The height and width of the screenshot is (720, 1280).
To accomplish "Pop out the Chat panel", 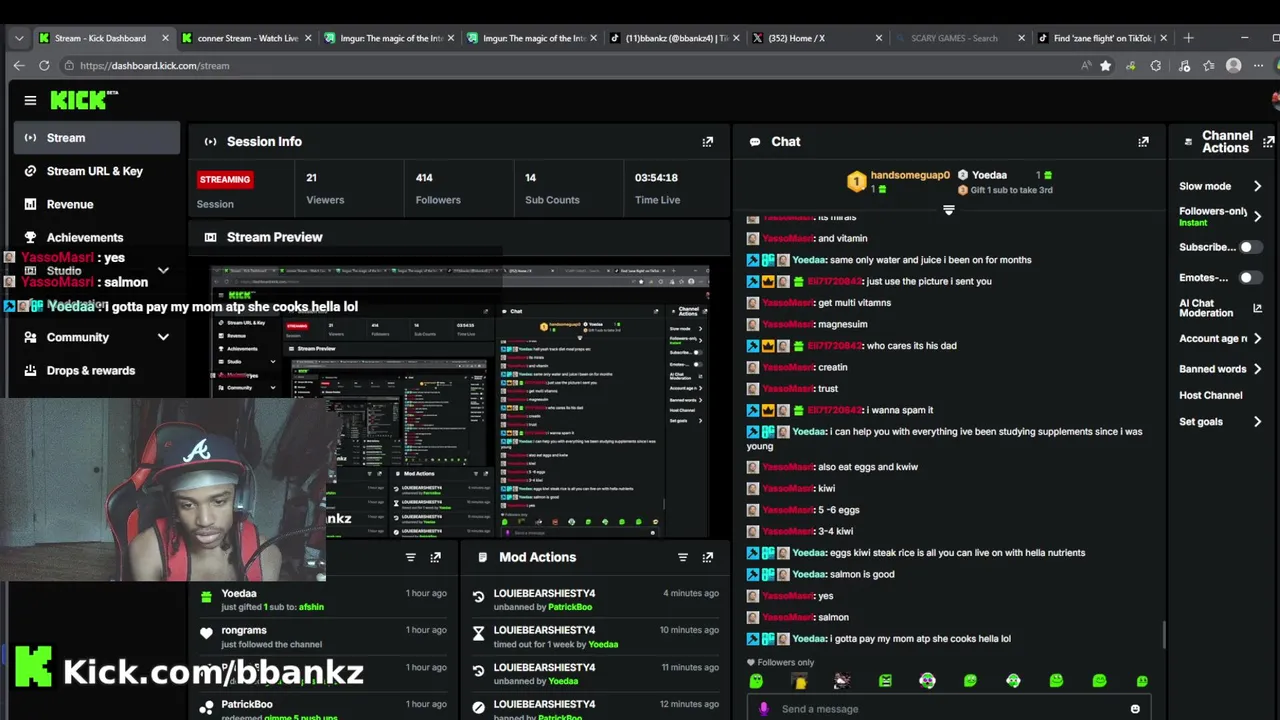I will coord(1143,142).
